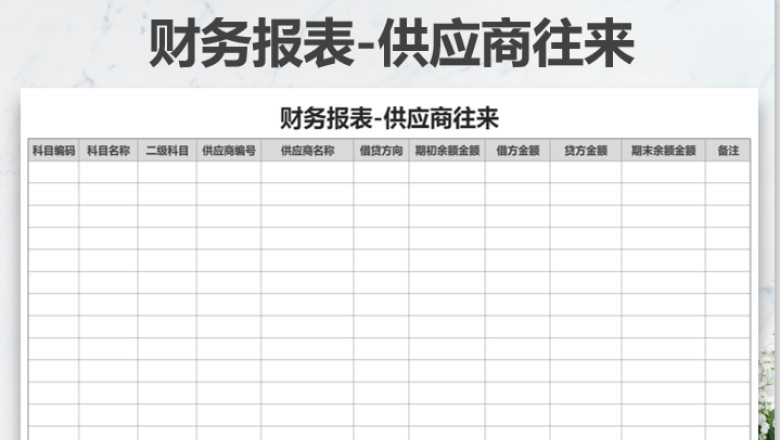The height and width of the screenshot is (440, 780).
Task: Click first empty cell under 借方金额
Action: pos(518,172)
